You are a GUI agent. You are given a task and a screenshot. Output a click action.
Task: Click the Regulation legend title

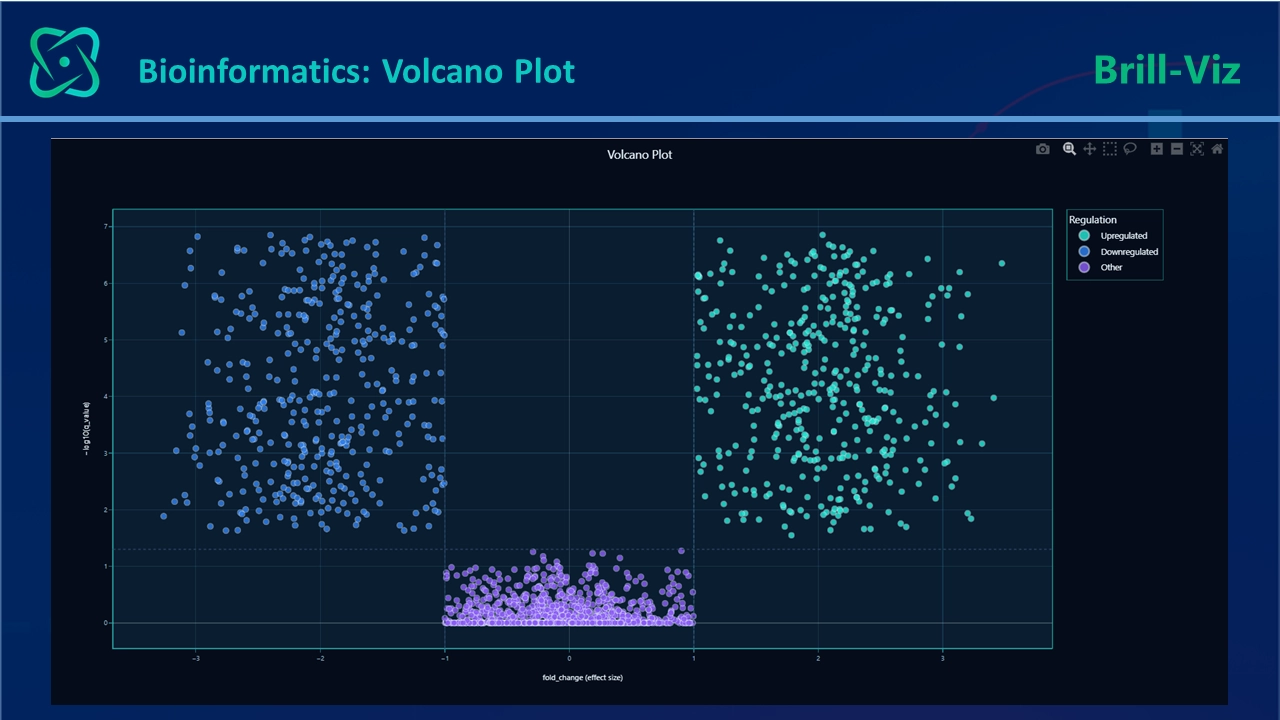pos(1093,220)
